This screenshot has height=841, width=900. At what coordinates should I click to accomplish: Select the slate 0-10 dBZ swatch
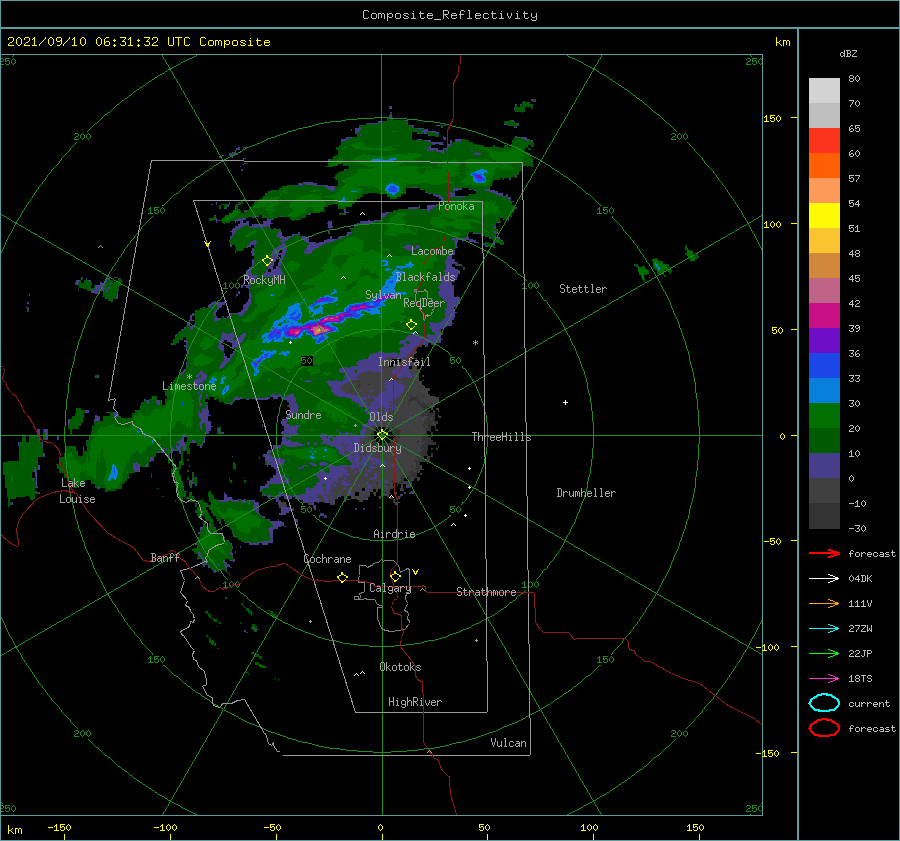tap(824, 466)
